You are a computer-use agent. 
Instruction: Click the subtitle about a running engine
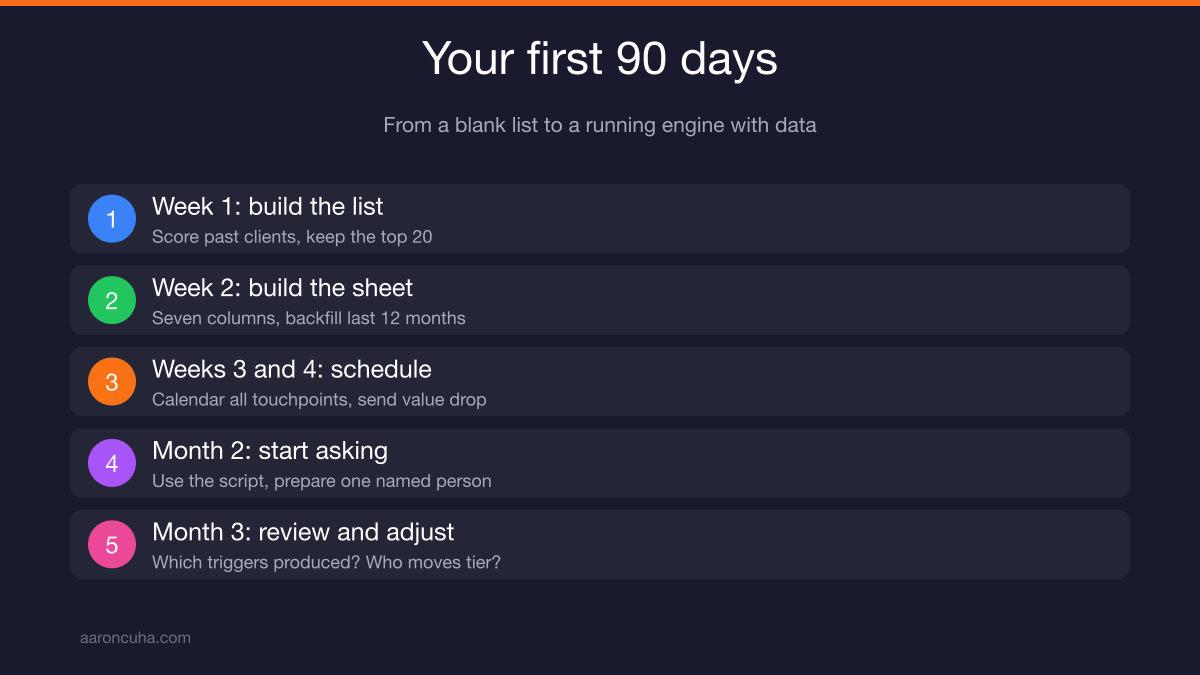point(600,126)
